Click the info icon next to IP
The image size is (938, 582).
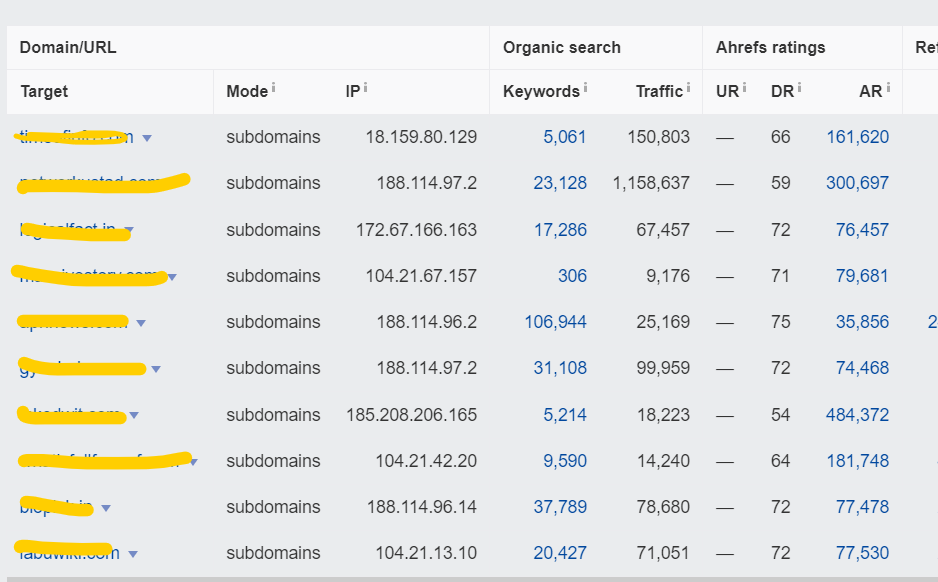pyautogui.click(x=366, y=87)
